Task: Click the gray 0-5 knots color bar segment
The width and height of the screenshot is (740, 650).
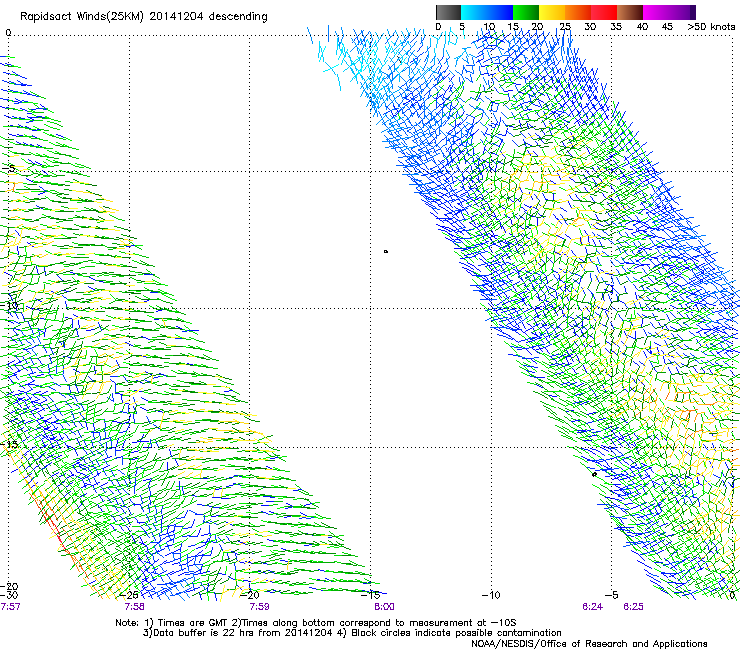Action: [449, 12]
